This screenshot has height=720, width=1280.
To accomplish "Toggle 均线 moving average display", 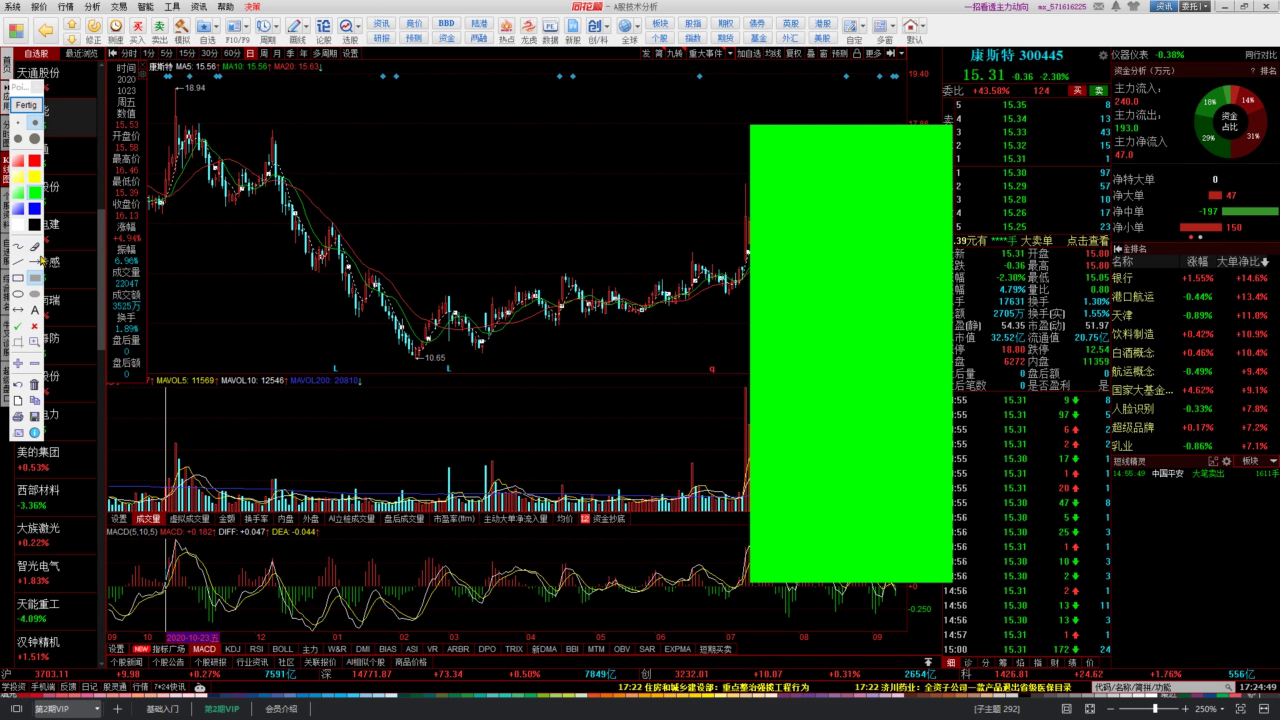I will point(773,53).
